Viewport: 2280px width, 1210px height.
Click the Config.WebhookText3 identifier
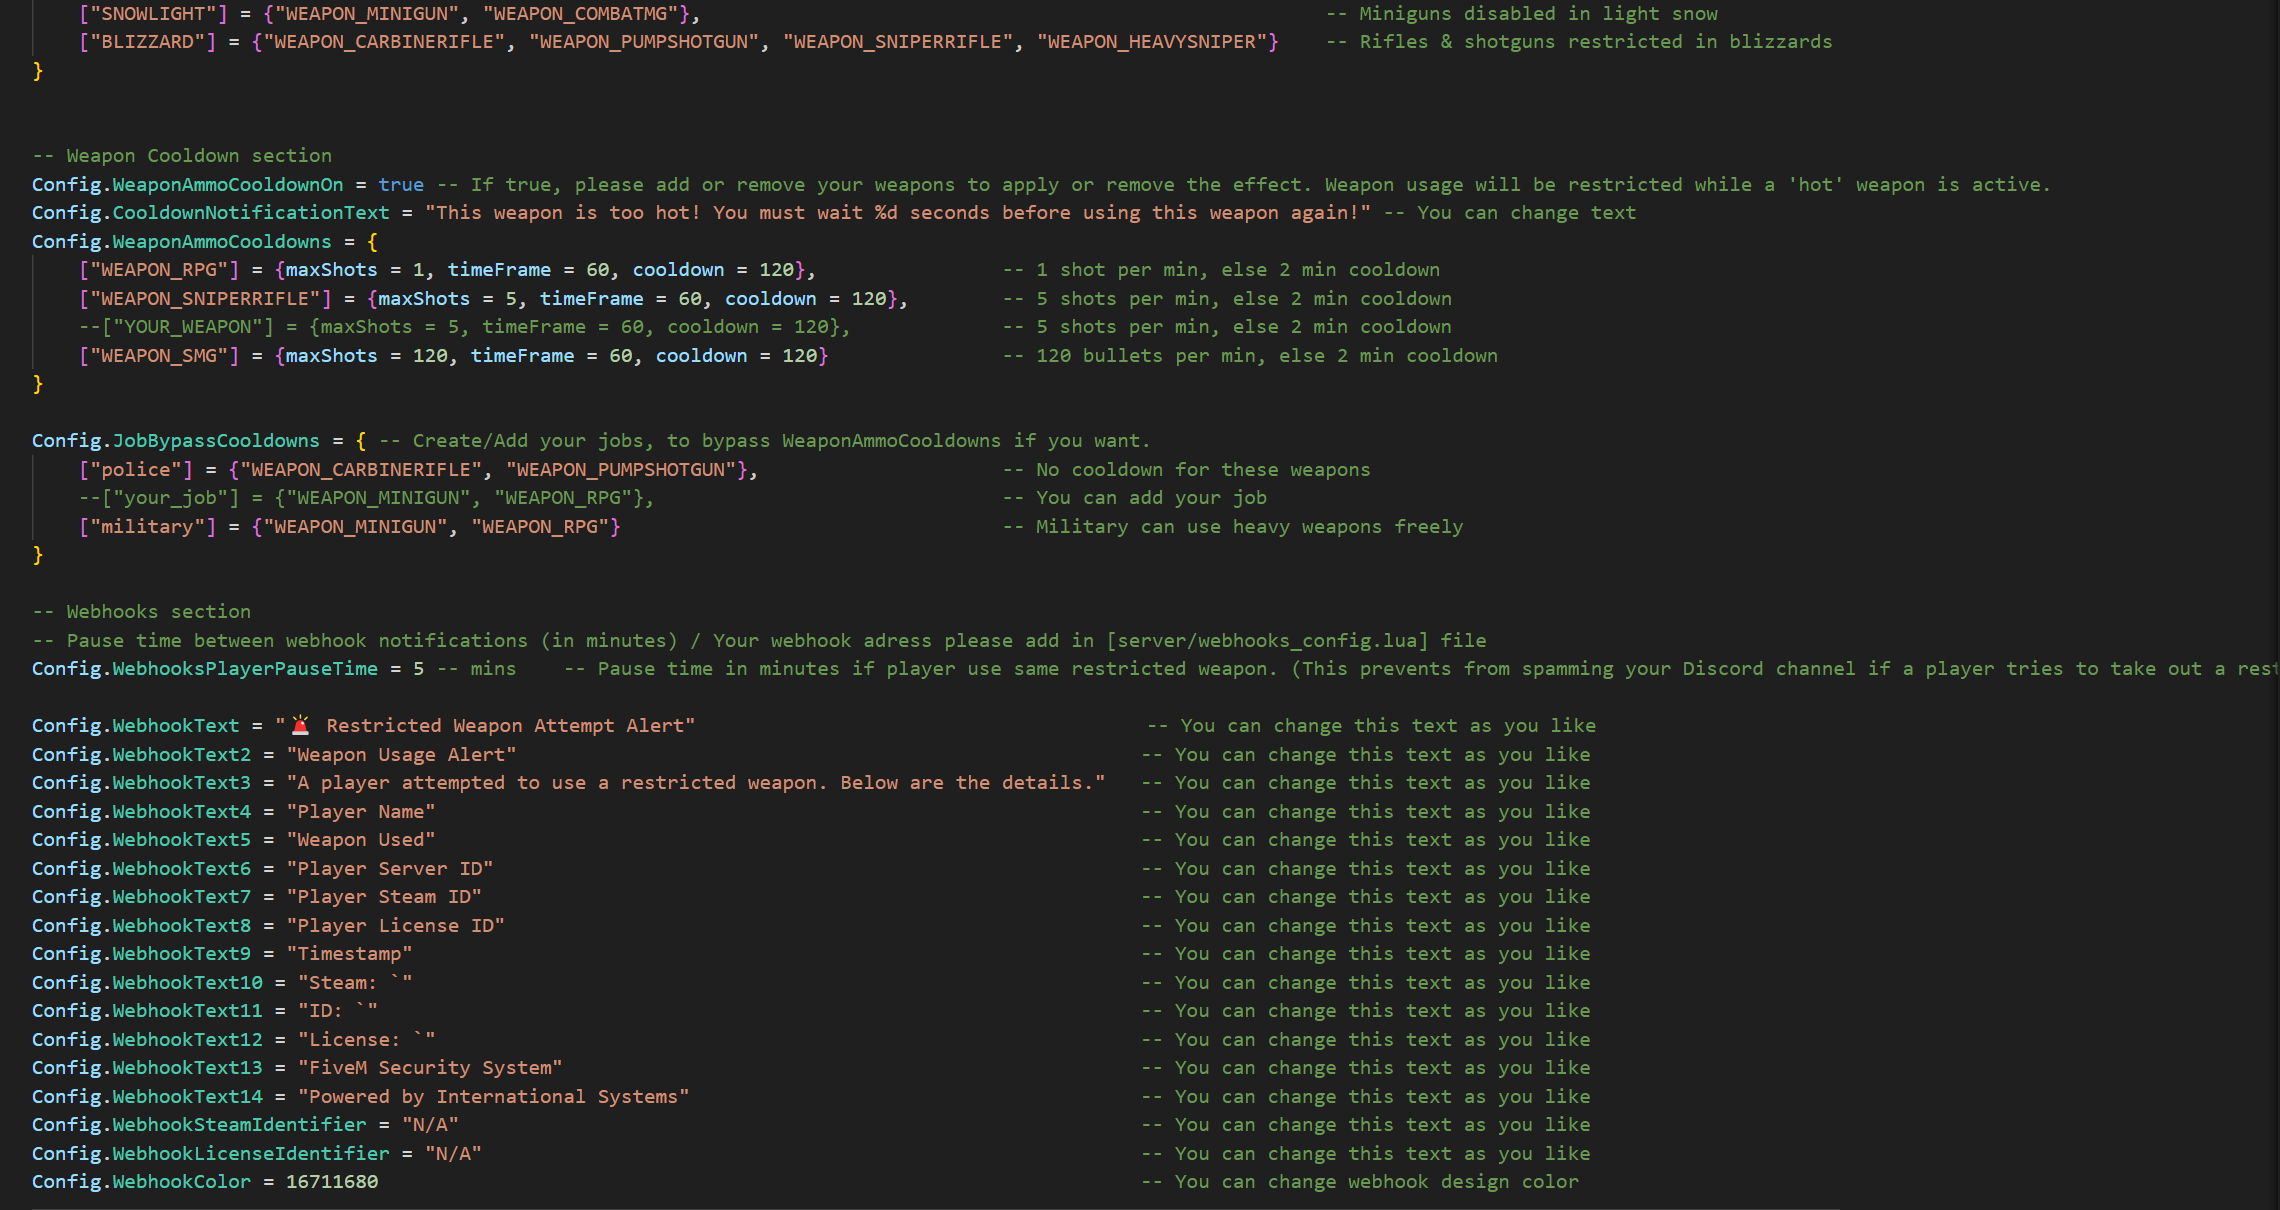tap(141, 783)
